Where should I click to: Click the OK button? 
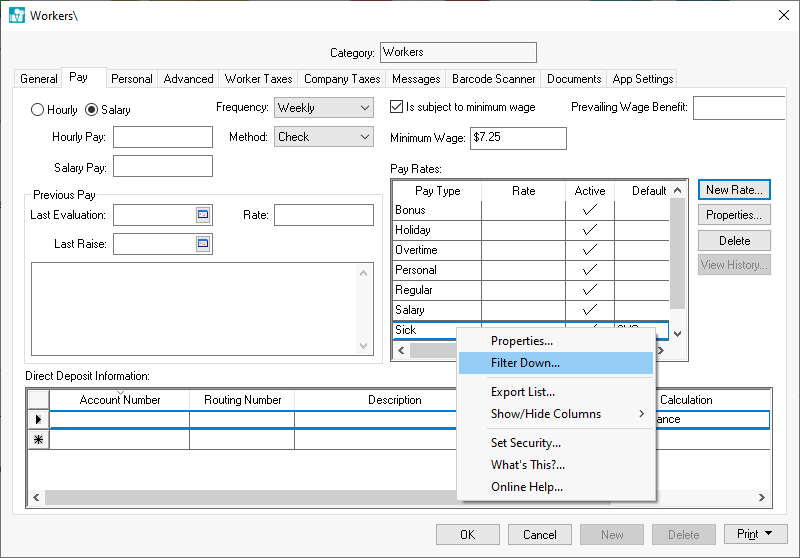pos(467,534)
